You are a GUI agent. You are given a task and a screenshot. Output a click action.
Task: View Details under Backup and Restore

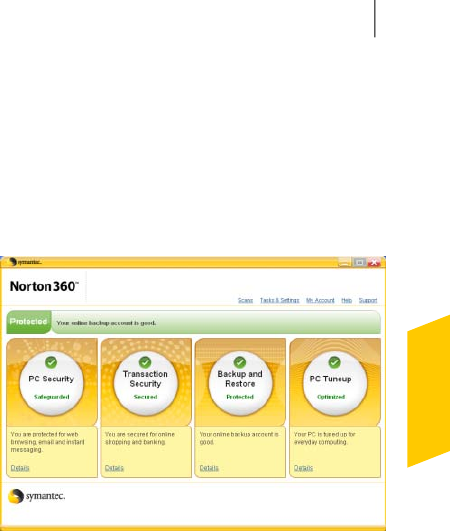point(209,468)
